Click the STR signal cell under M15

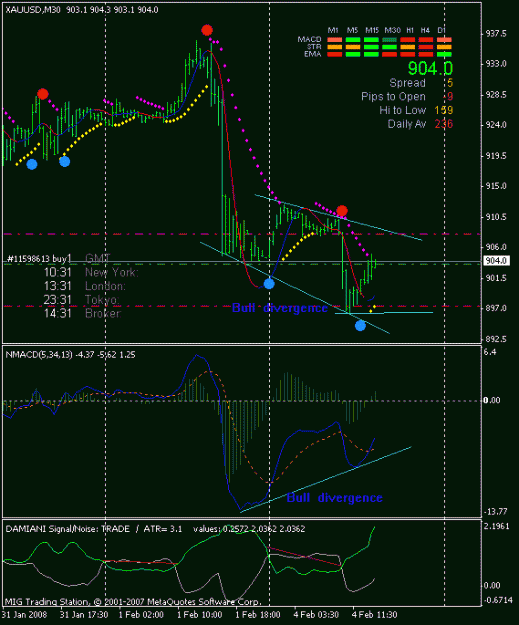click(x=371, y=47)
